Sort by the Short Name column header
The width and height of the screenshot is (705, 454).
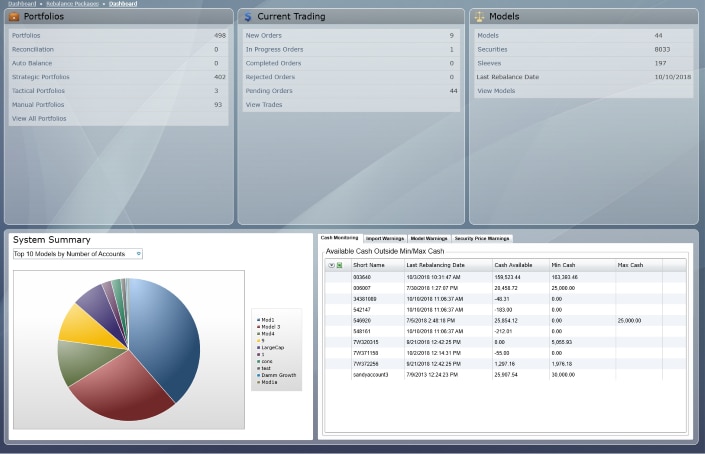click(377, 265)
